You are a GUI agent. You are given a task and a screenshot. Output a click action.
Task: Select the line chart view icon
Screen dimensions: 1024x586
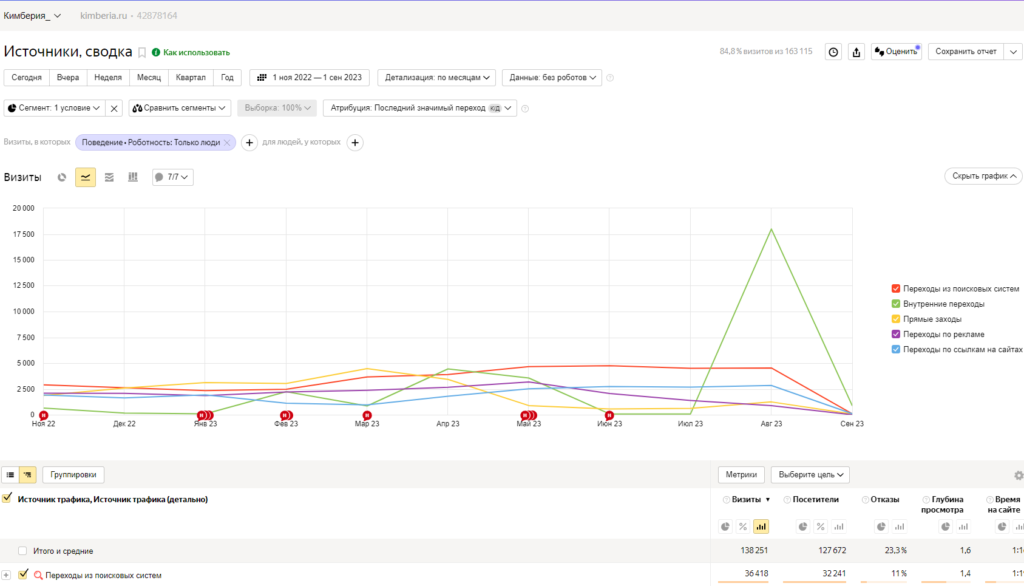pyautogui.click(x=86, y=177)
